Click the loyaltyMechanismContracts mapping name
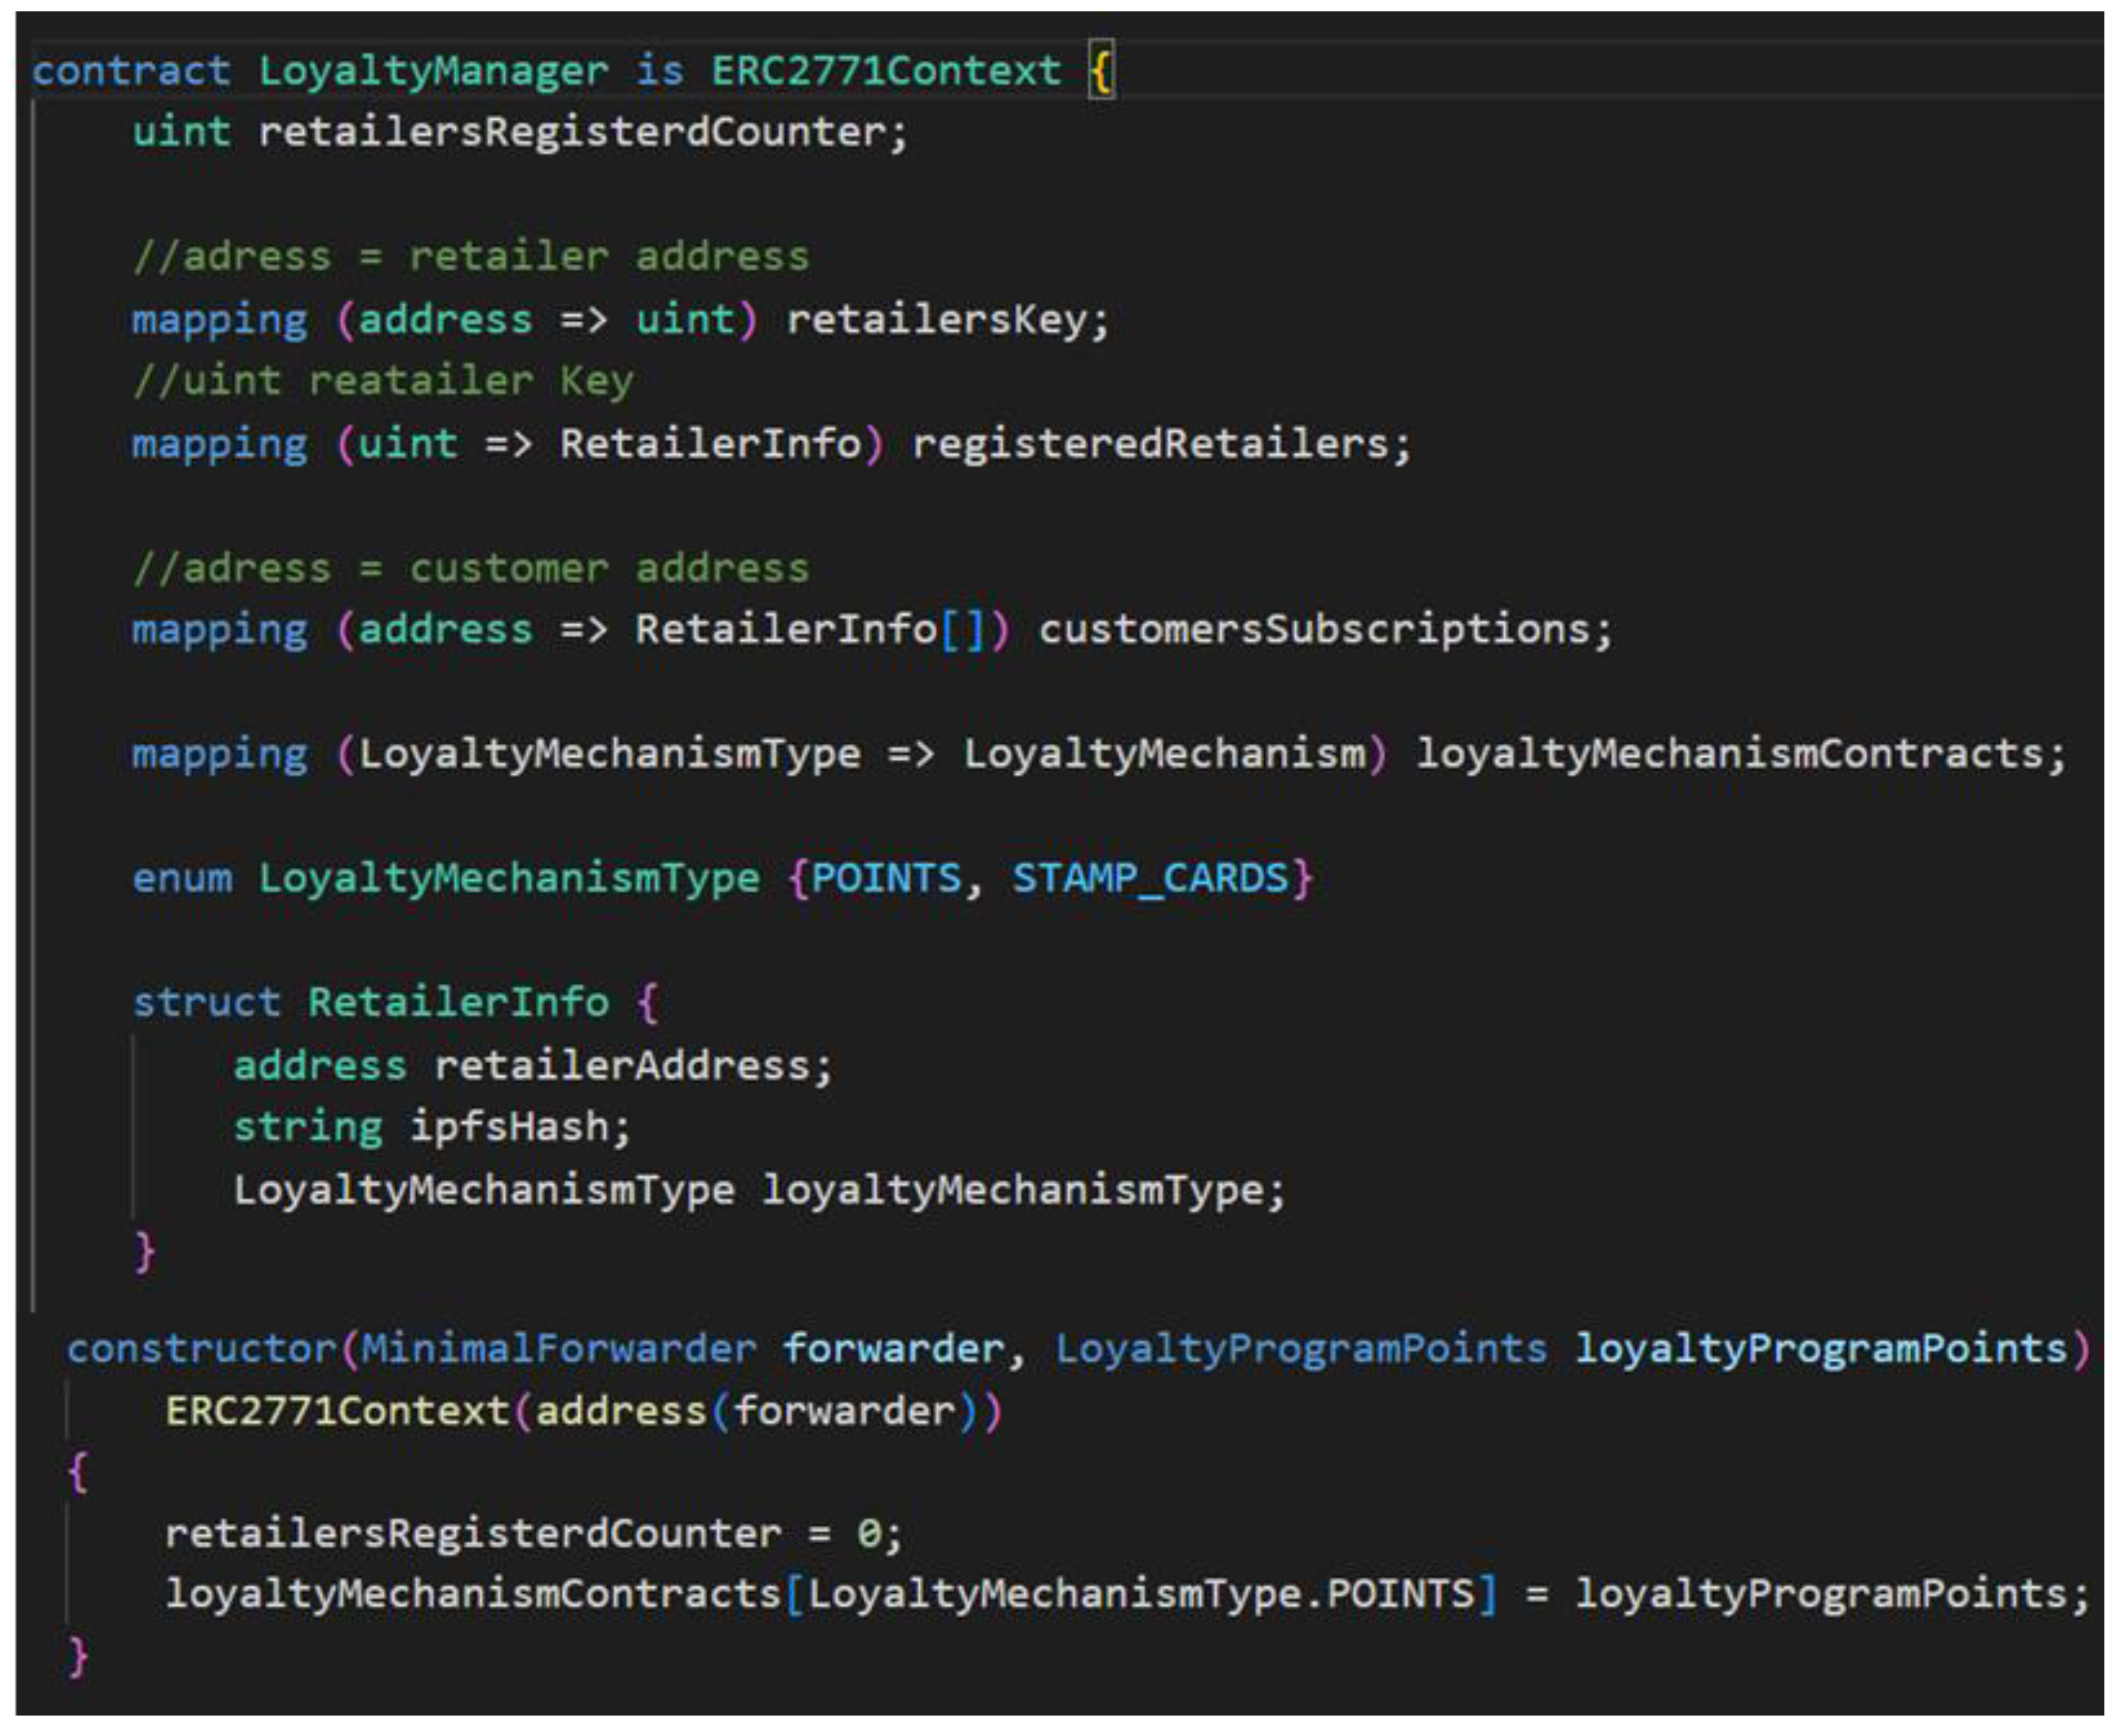The width and height of the screenshot is (2118, 1736). click(1729, 754)
